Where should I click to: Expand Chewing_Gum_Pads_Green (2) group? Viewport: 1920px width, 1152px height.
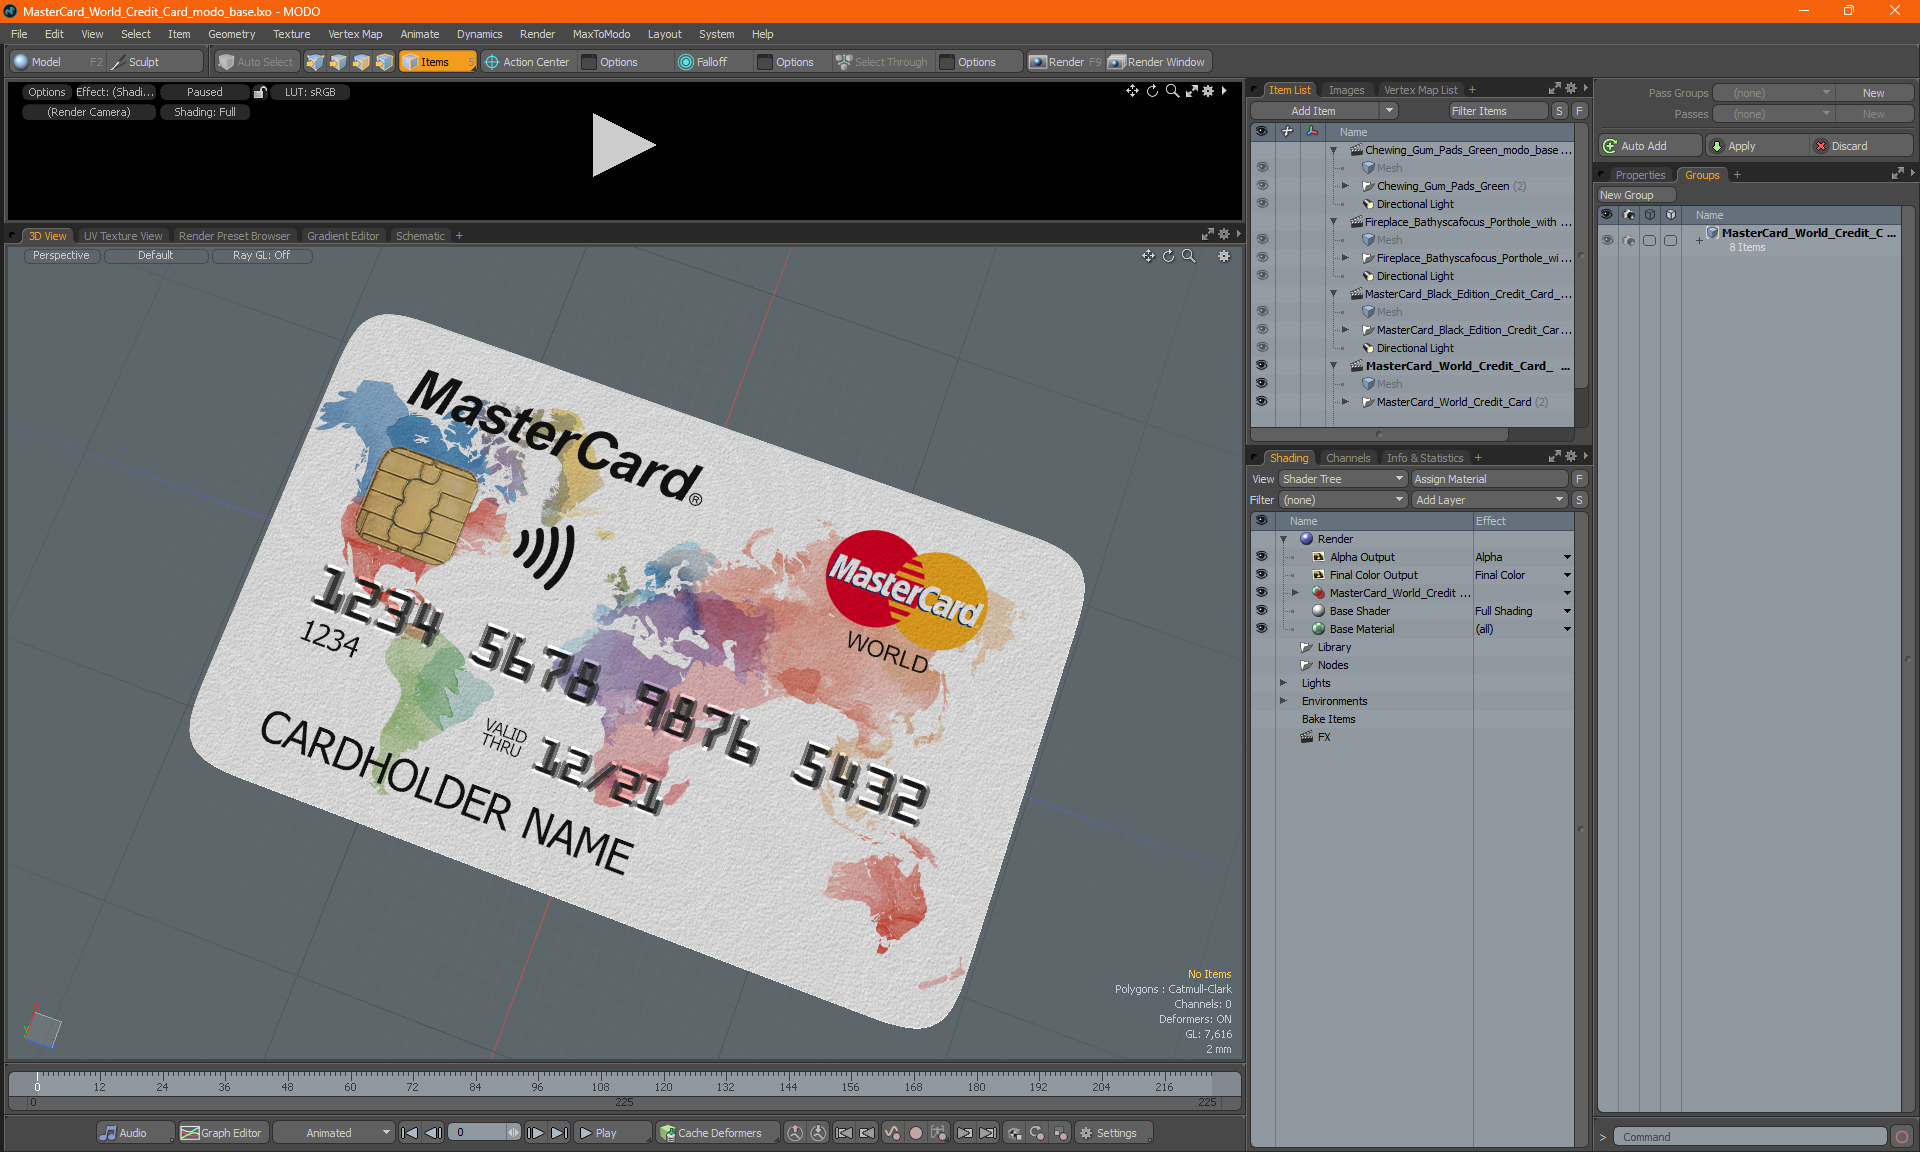(x=1345, y=186)
